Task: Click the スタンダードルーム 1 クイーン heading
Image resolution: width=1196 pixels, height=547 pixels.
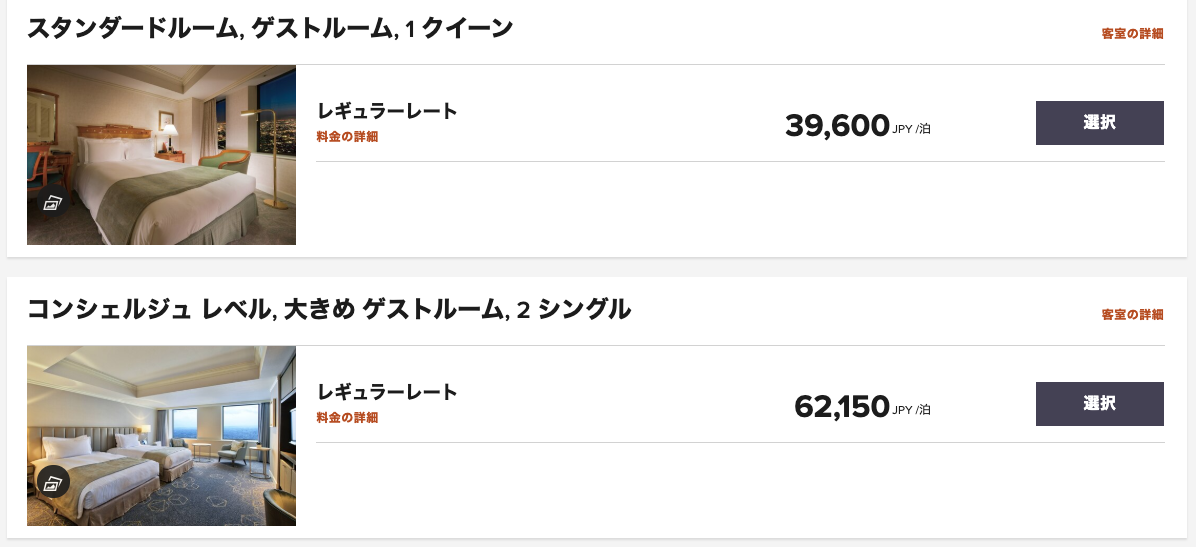Action: 270,29
